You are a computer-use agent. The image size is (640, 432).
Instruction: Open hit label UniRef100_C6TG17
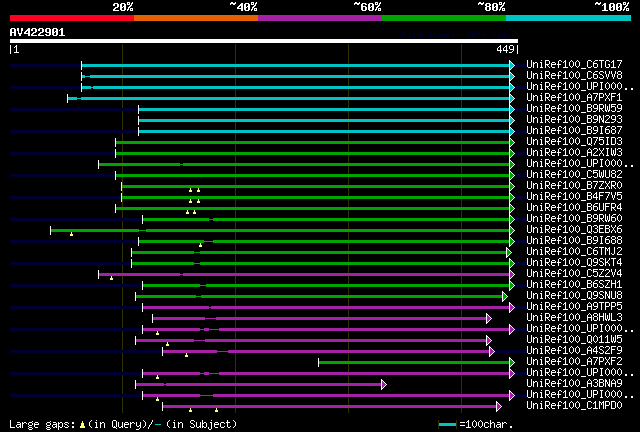pyautogui.click(x=574, y=64)
